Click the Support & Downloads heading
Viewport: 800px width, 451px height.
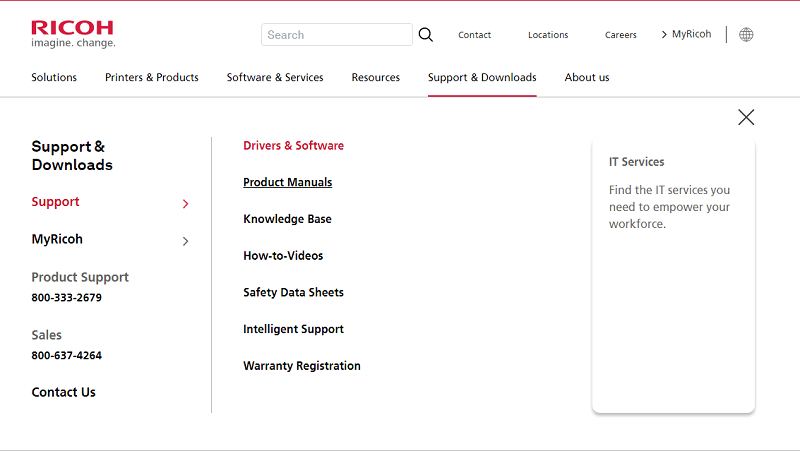click(72, 156)
